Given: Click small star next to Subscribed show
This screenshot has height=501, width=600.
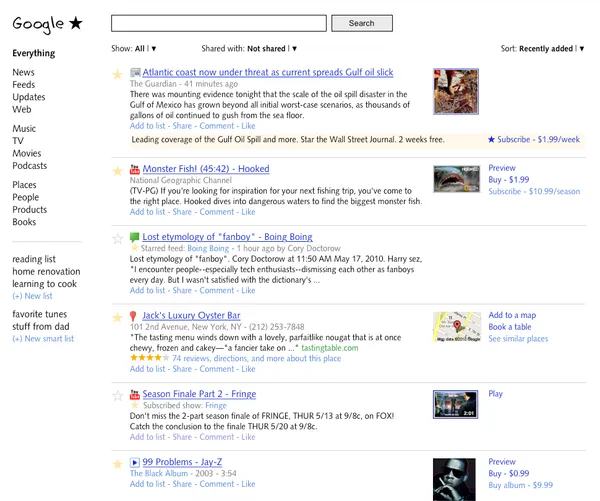Looking at the screenshot, I should pyautogui.click(x=135, y=405).
